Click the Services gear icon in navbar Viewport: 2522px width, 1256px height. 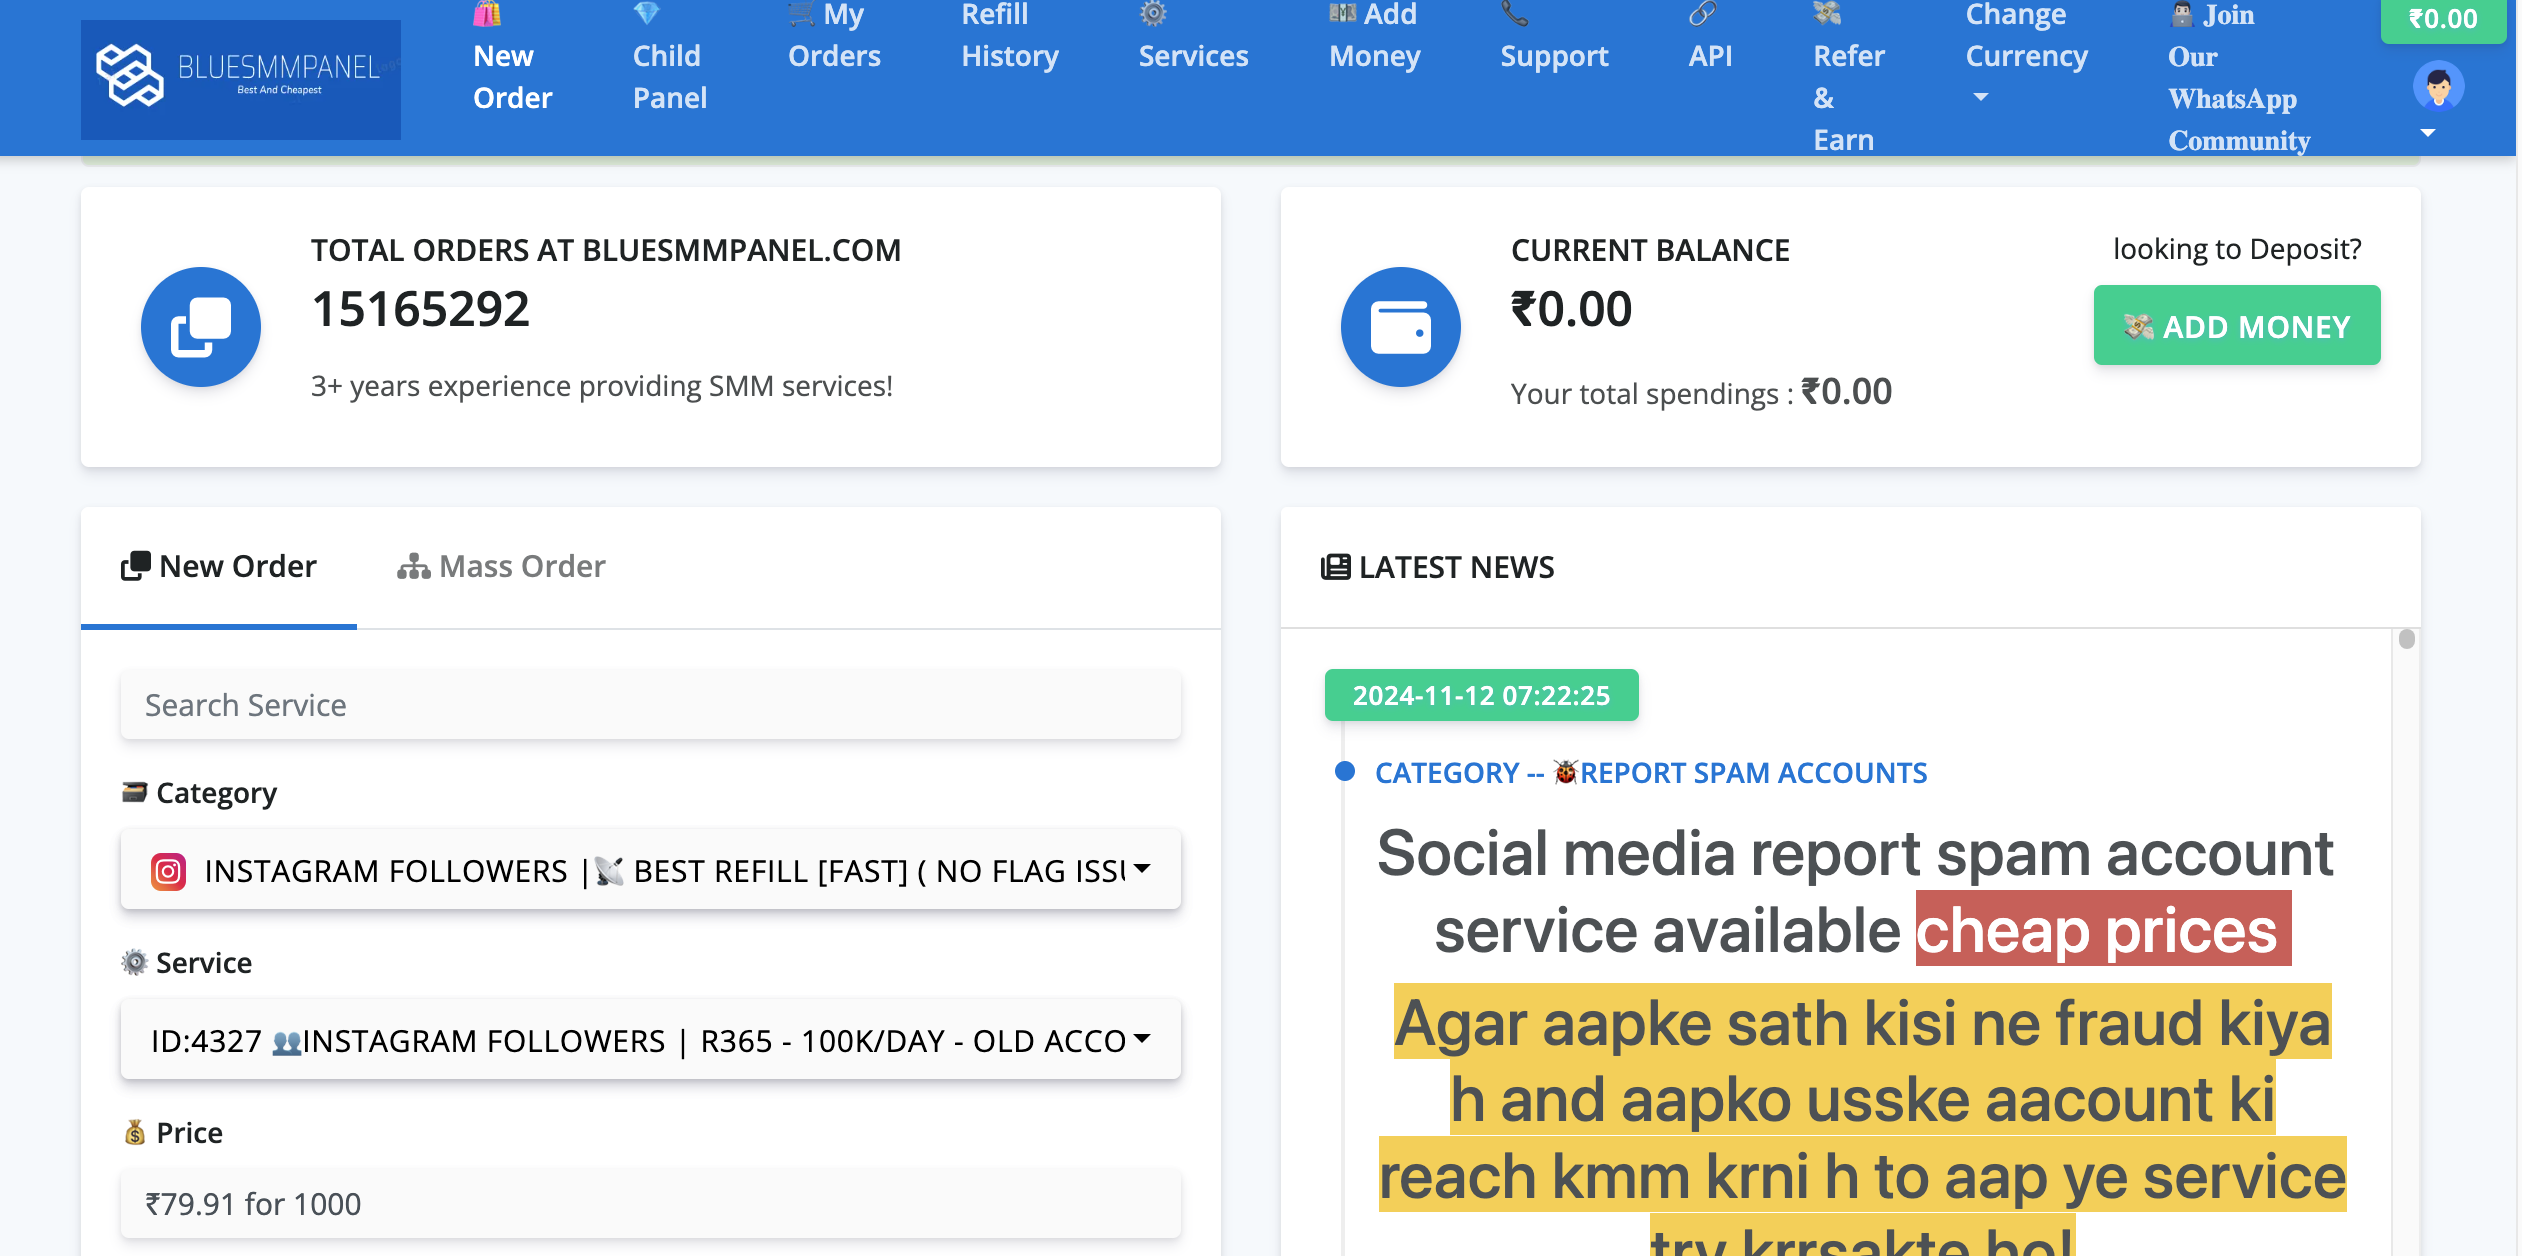pos(1153,14)
